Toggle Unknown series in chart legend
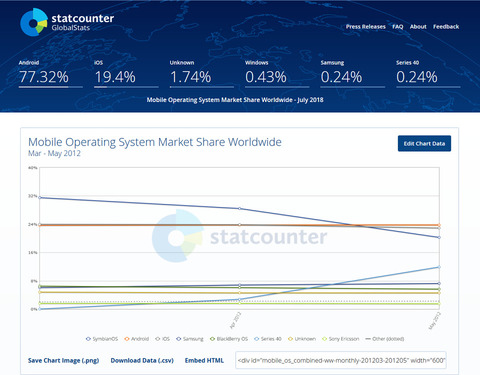This screenshot has height=375, width=480. point(302,339)
